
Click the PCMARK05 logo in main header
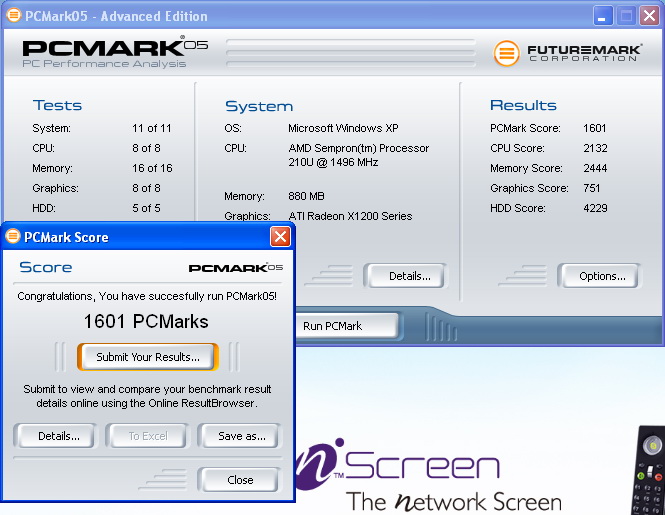pyautogui.click(x=115, y=48)
